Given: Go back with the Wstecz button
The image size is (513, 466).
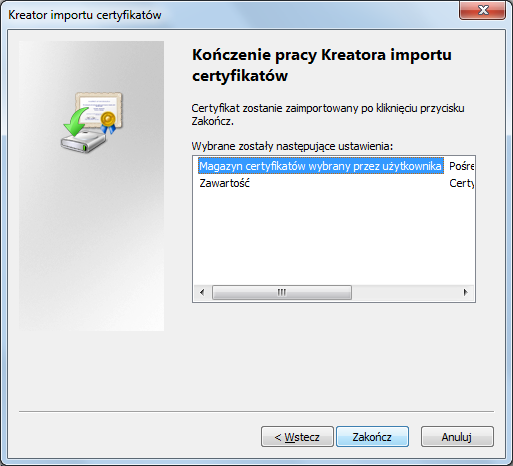Looking at the screenshot, I should (x=297, y=436).
